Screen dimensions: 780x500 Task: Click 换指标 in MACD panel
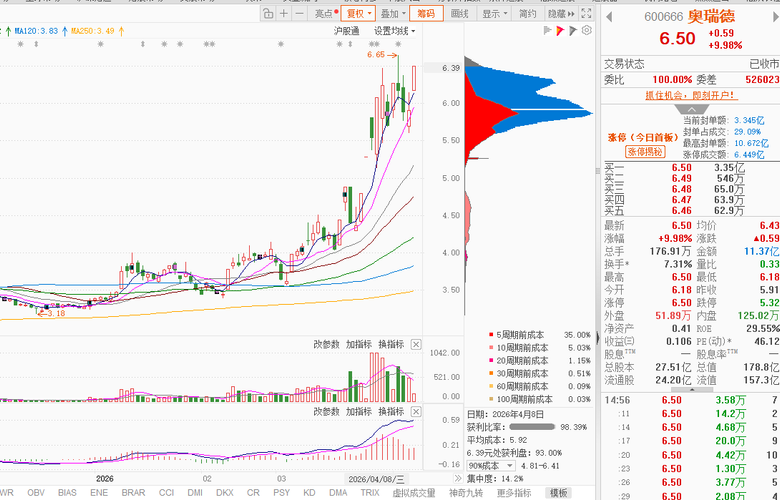click(391, 411)
